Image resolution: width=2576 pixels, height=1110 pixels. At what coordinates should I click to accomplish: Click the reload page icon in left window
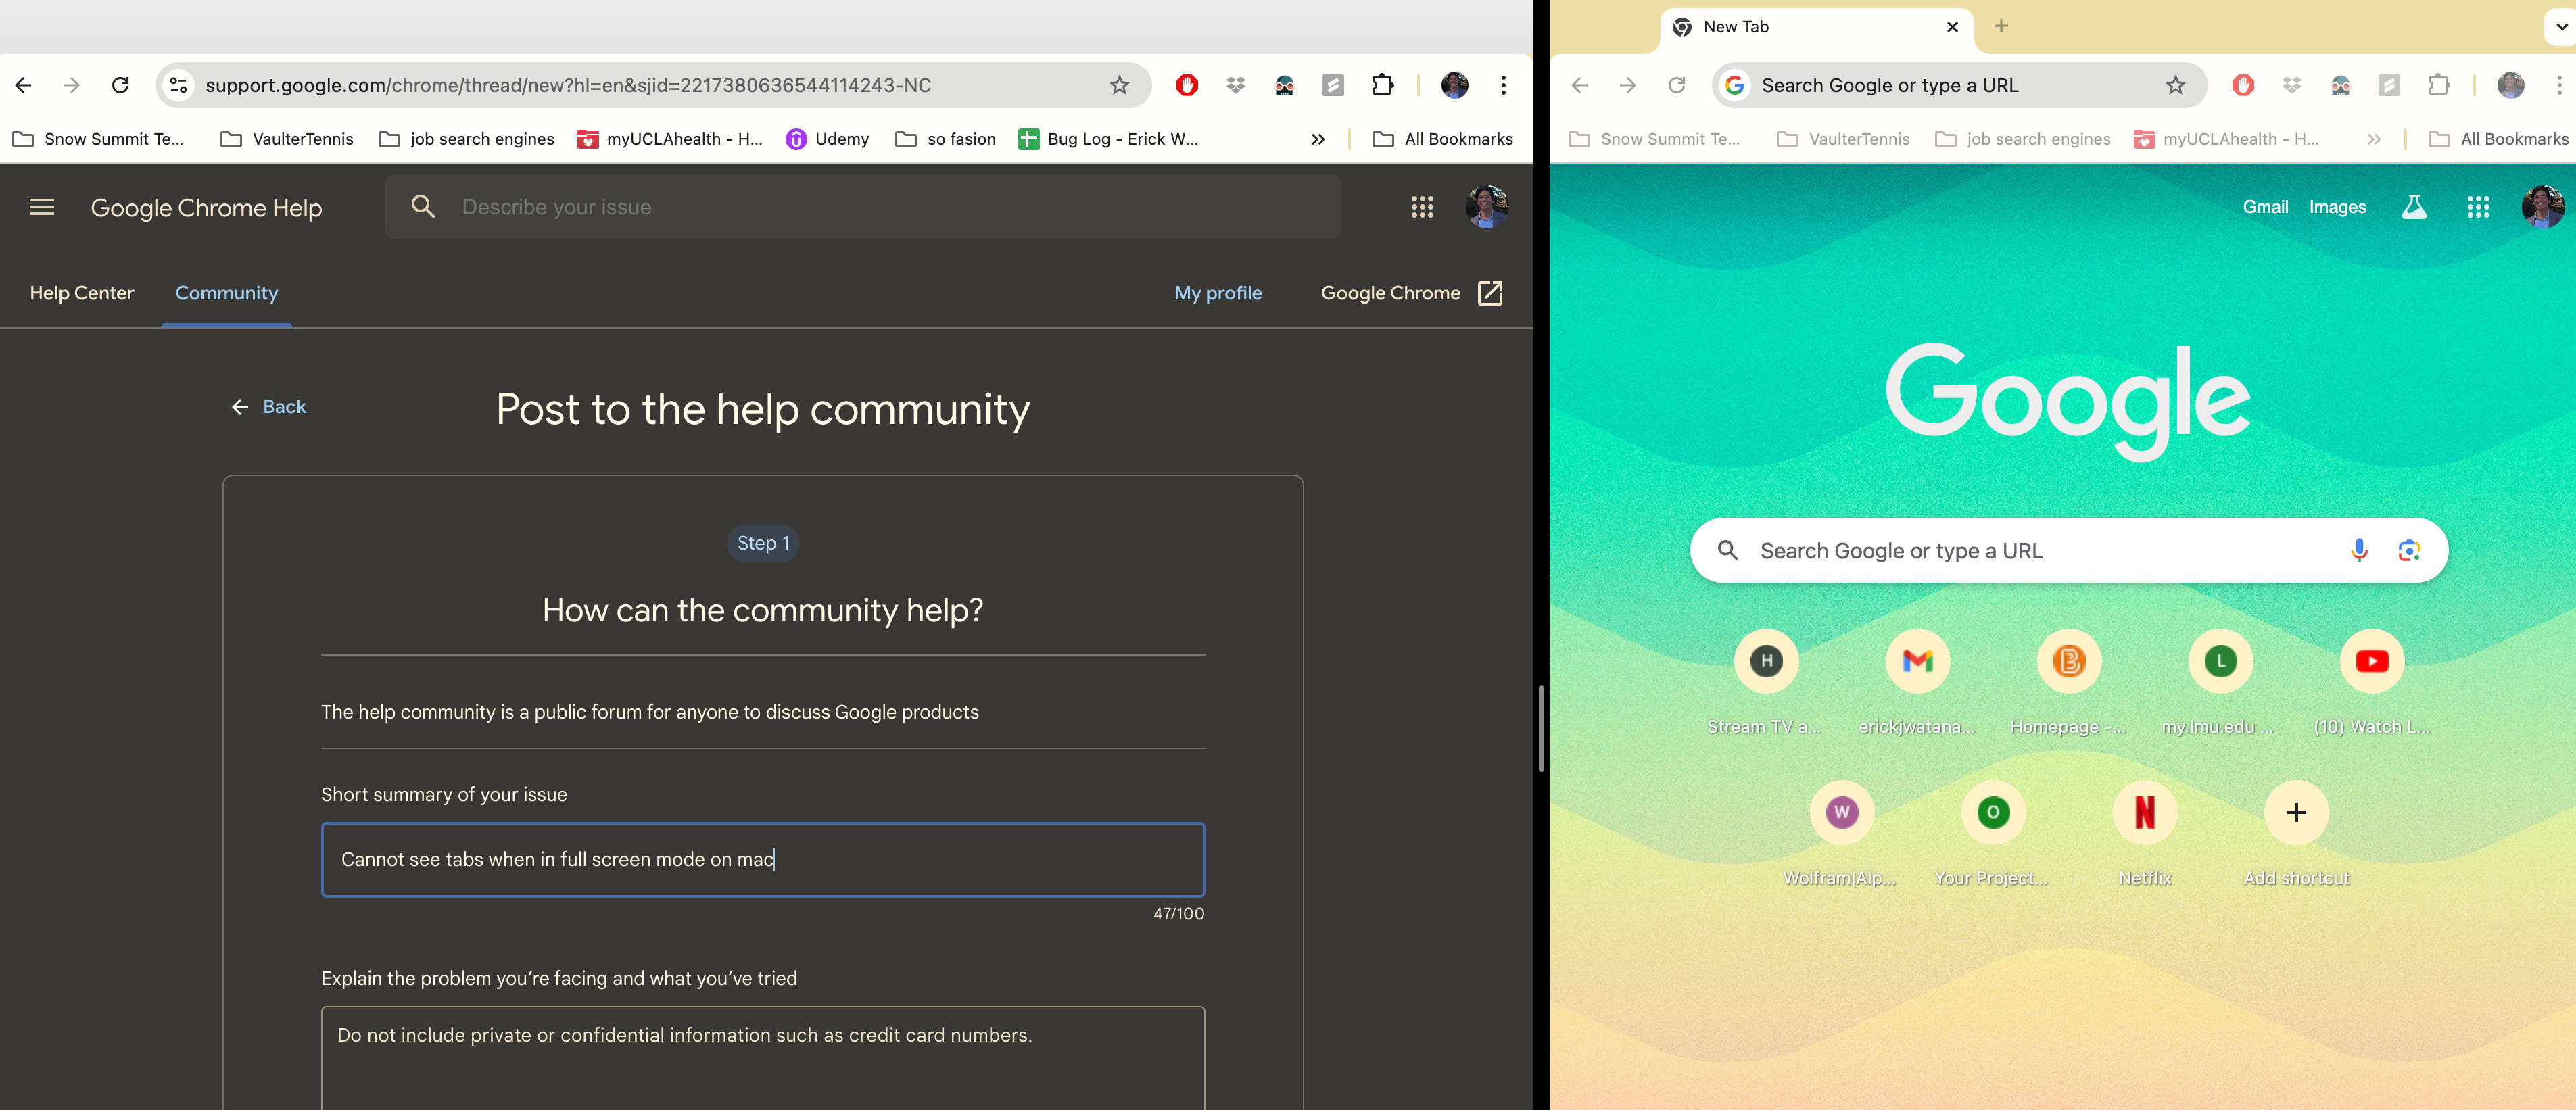coord(120,85)
